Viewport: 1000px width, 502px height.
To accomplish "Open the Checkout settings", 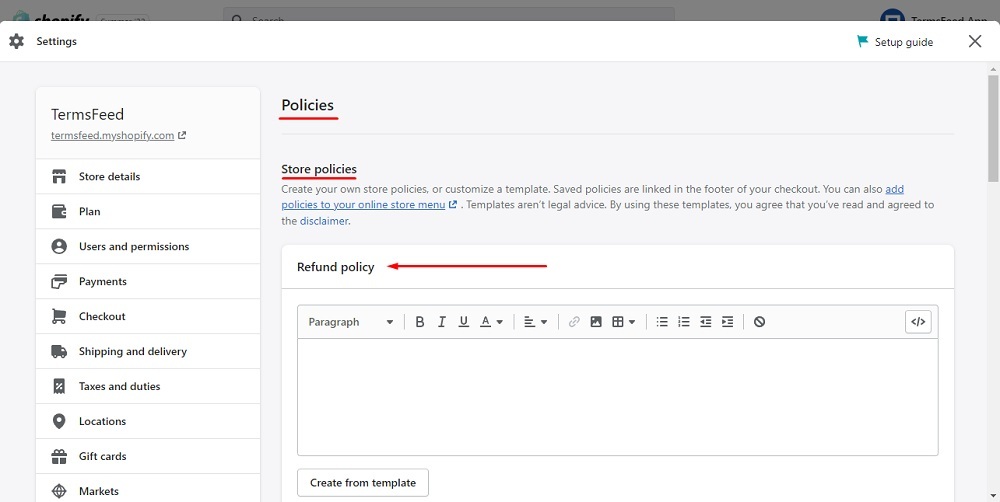I will tap(148, 316).
